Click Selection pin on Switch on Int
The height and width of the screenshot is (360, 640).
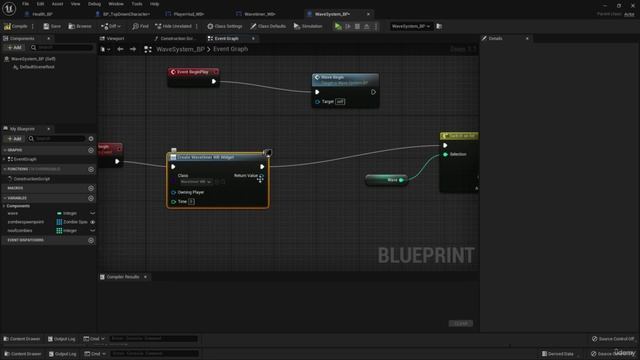point(445,154)
